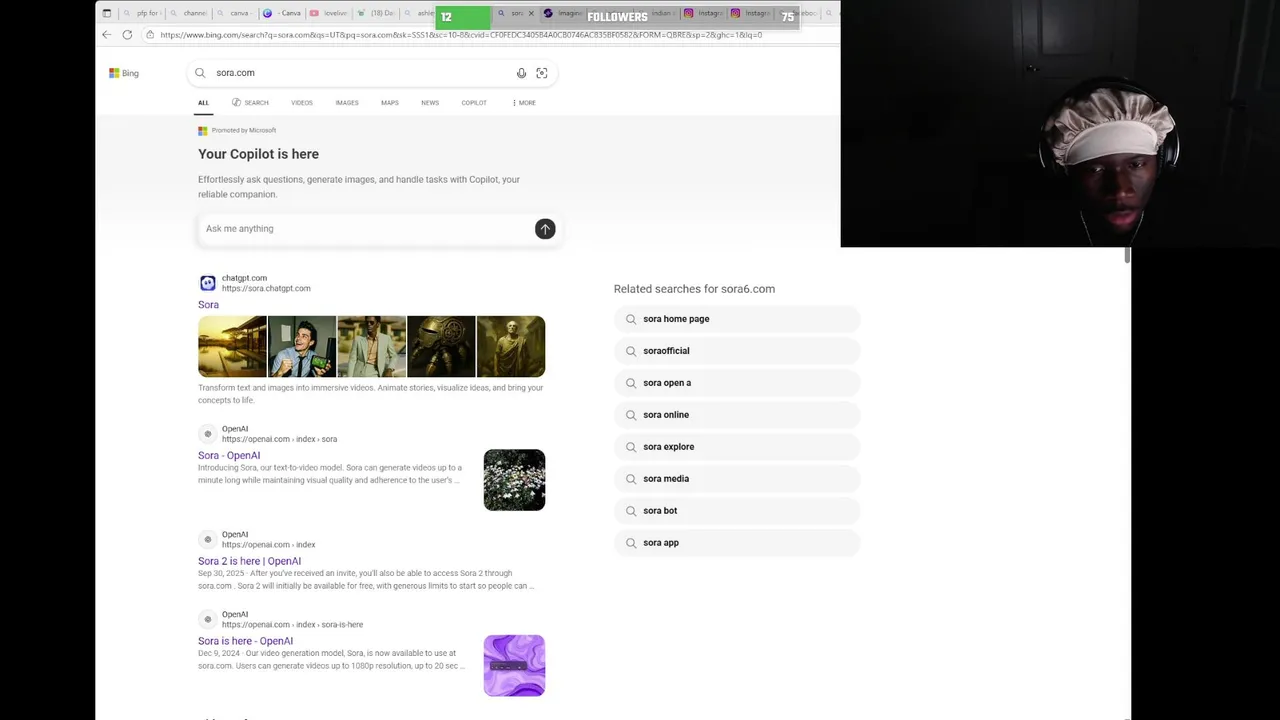Search related term sora home page
Viewport: 1280px width, 720px height.
737,319
